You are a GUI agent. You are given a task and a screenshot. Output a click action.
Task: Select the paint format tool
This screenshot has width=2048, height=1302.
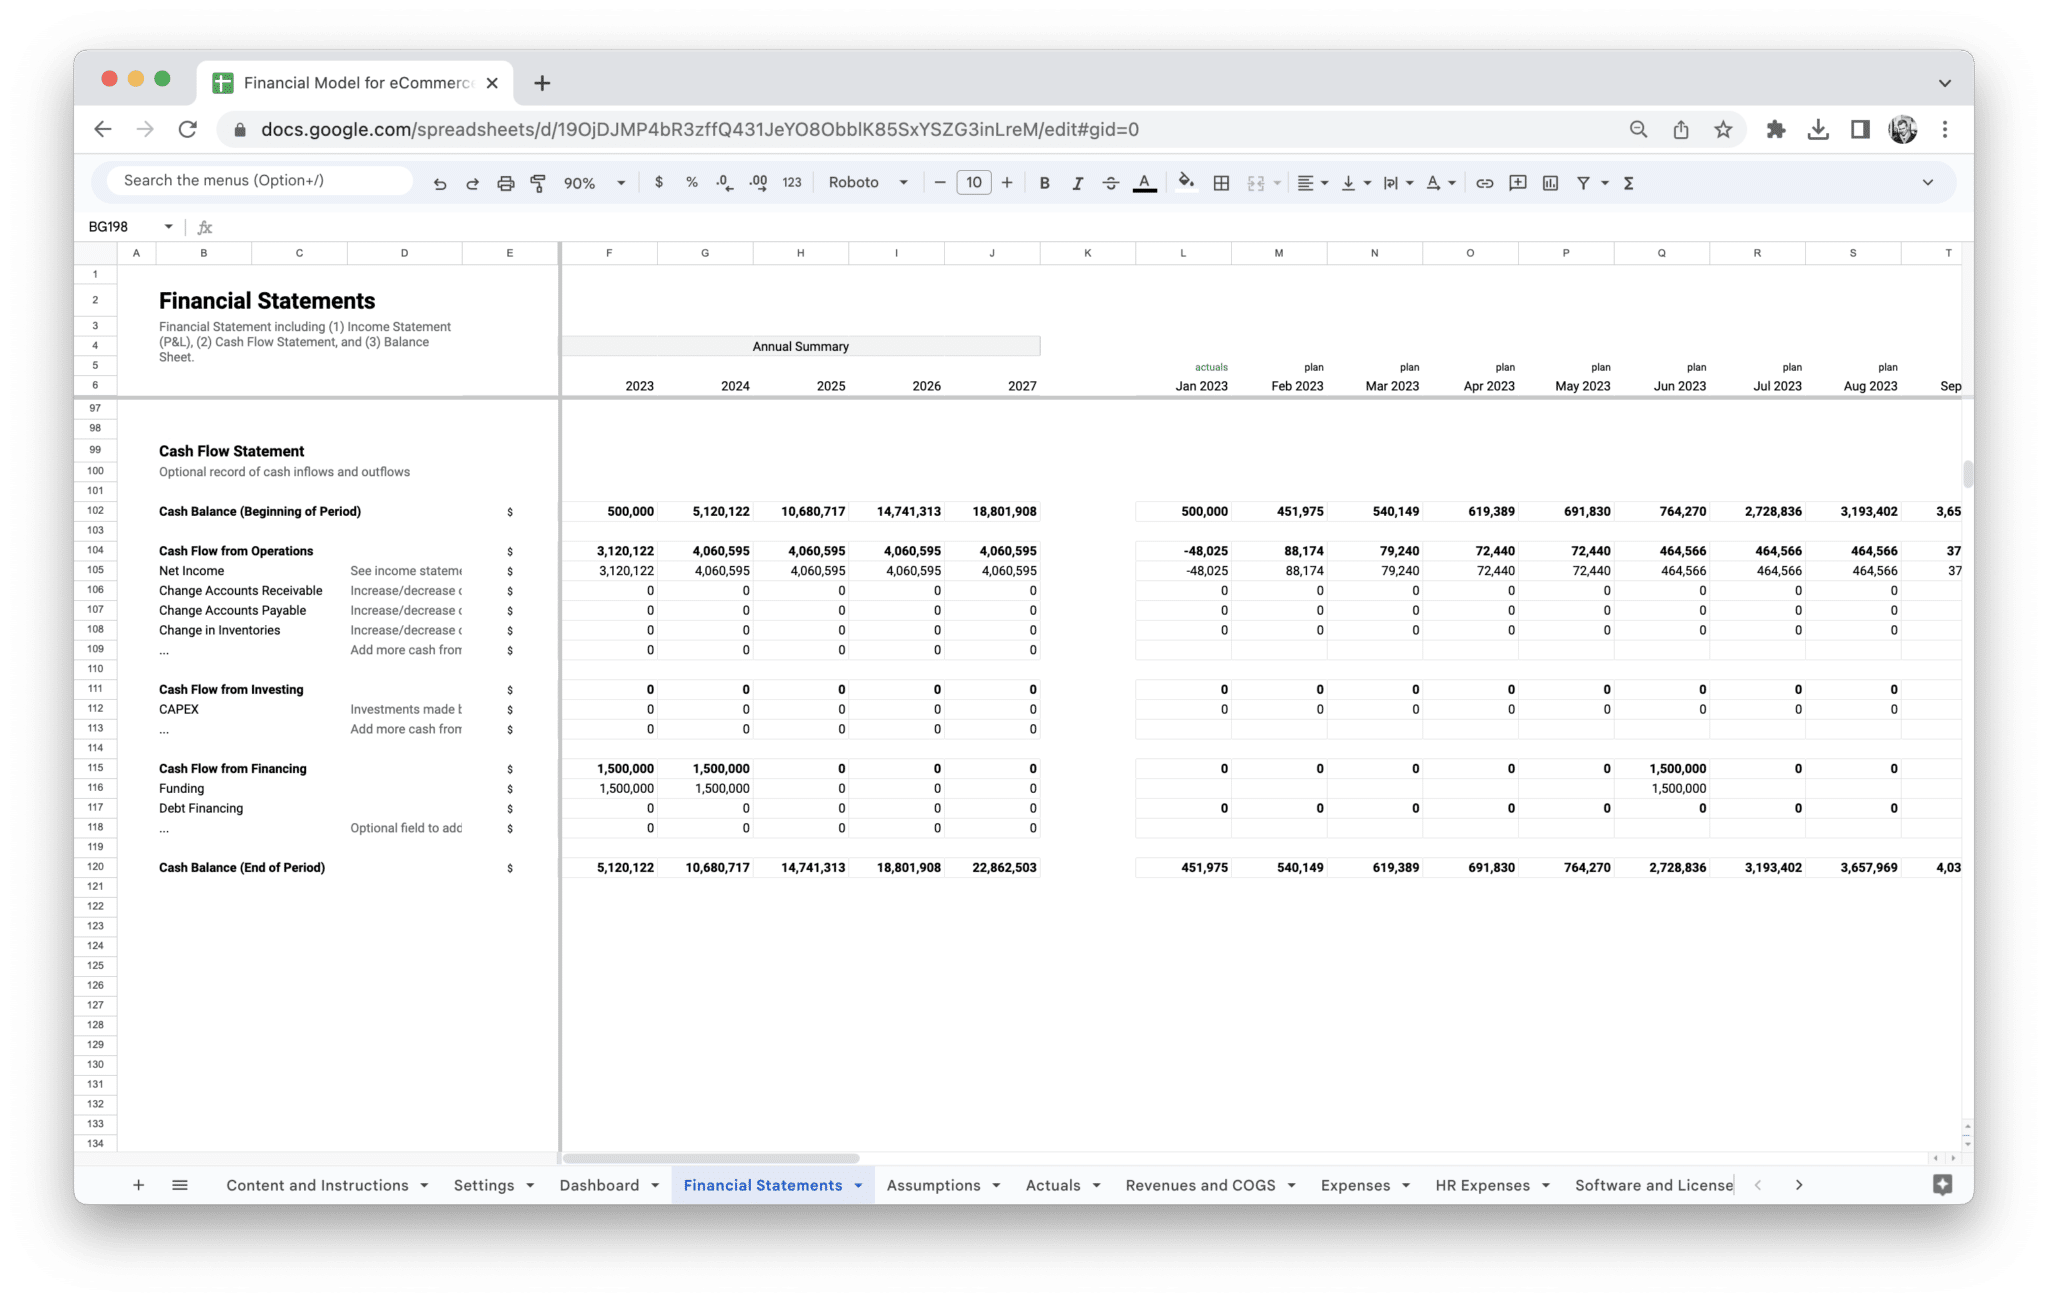click(x=538, y=182)
